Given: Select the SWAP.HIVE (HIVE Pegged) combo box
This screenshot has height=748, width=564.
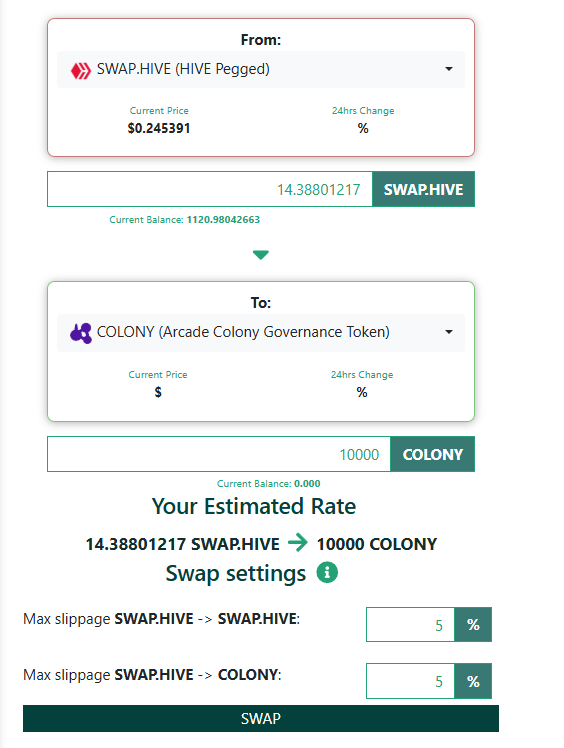Looking at the screenshot, I should coord(261,70).
